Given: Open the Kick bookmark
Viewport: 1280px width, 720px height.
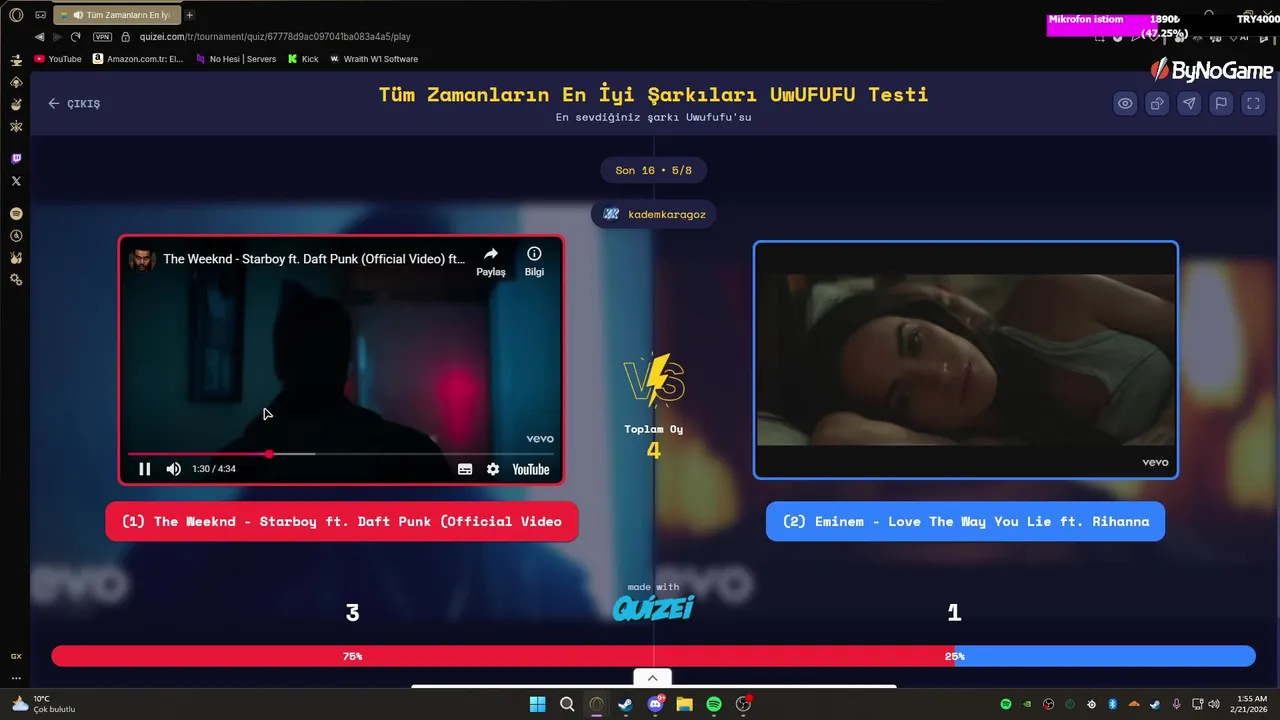Looking at the screenshot, I should (x=303, y=59).
